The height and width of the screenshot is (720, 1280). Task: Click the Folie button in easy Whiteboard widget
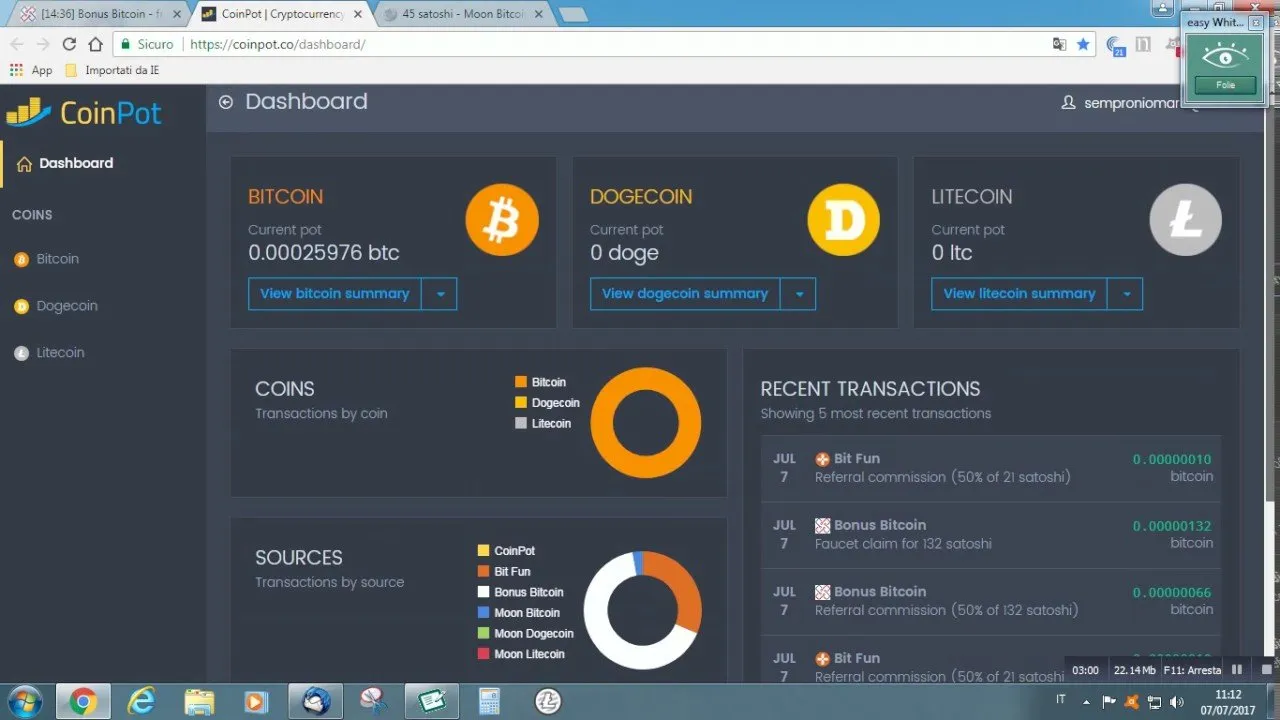pos(1225,85)
